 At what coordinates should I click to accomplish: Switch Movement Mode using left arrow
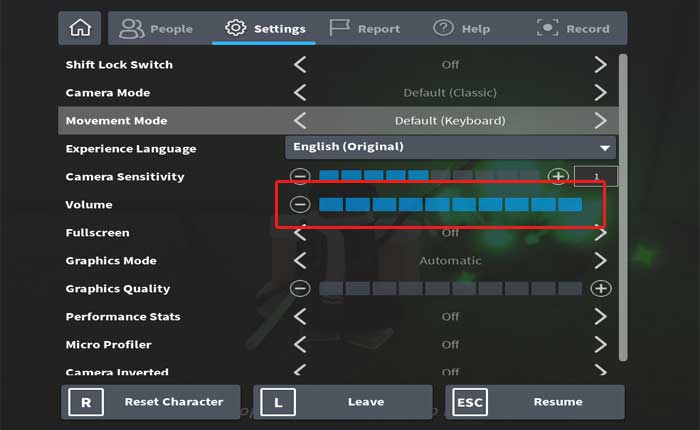(300, 121)
